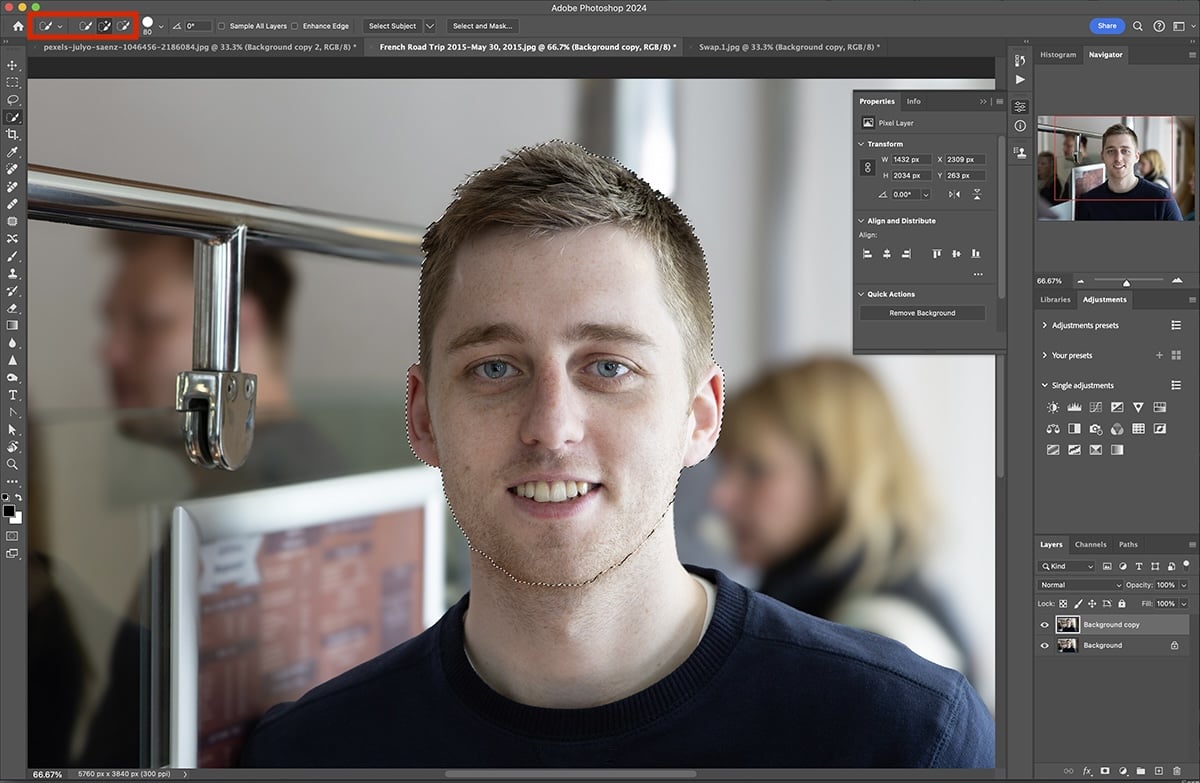Switch to the Channels tab

(1090, 544)
